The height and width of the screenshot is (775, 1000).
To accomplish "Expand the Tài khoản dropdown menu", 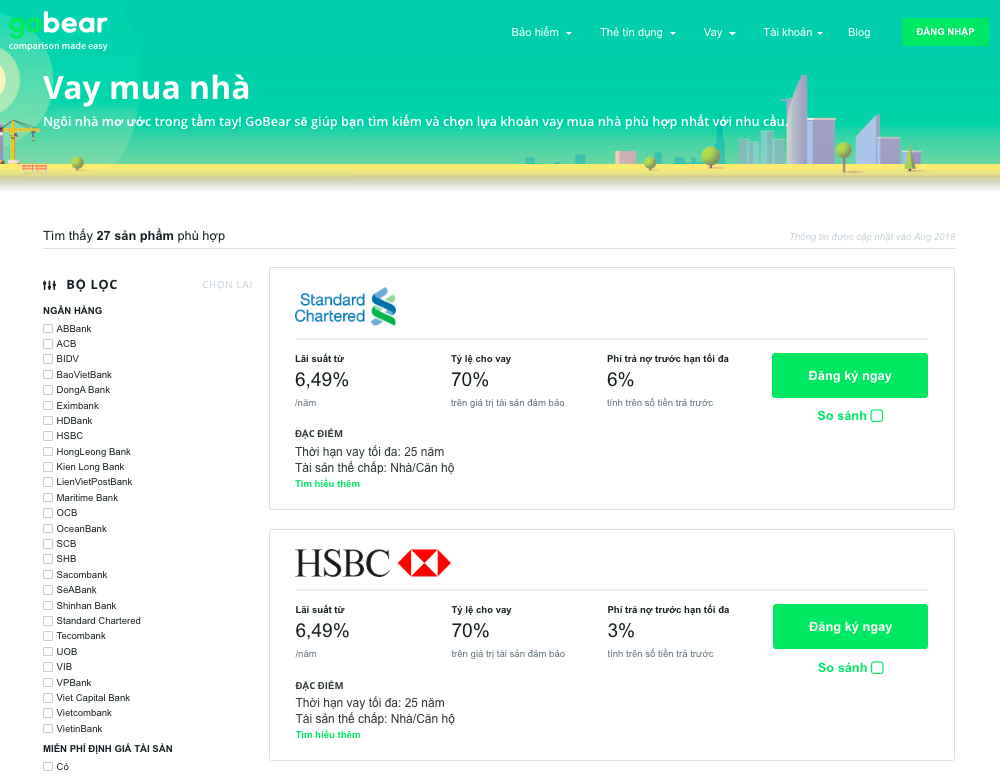I will (x=793, y=33).
